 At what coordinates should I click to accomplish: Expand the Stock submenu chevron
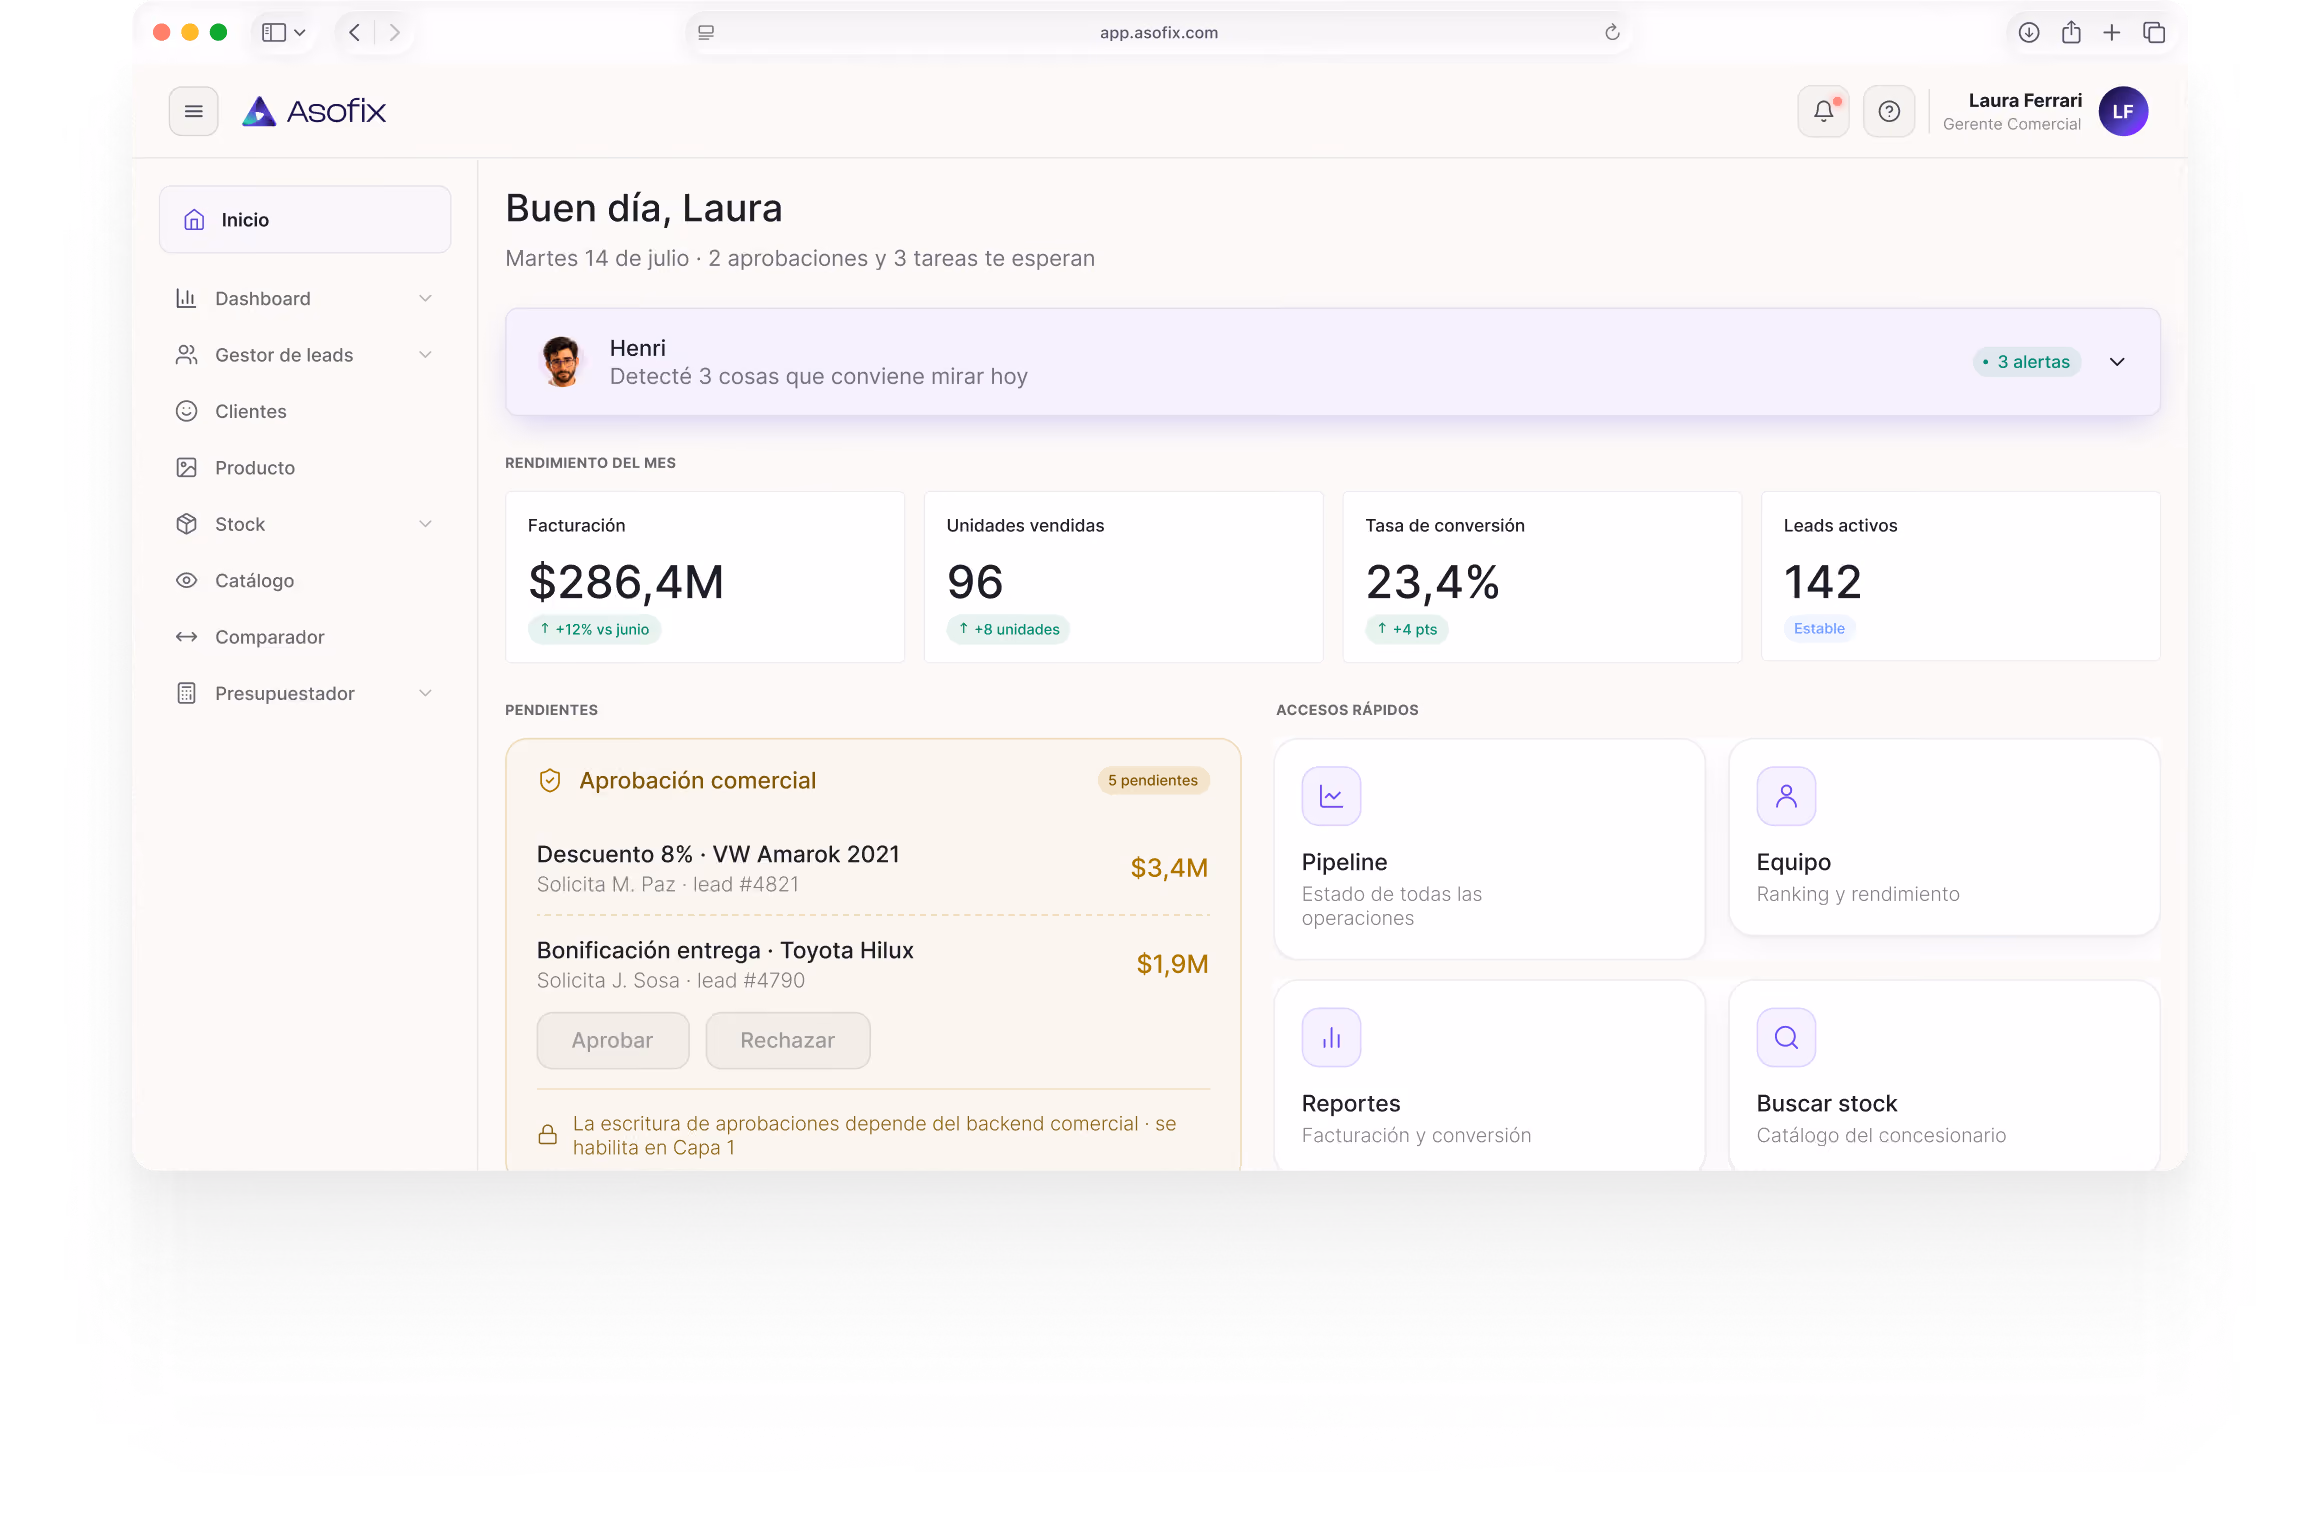click(426, 524)
